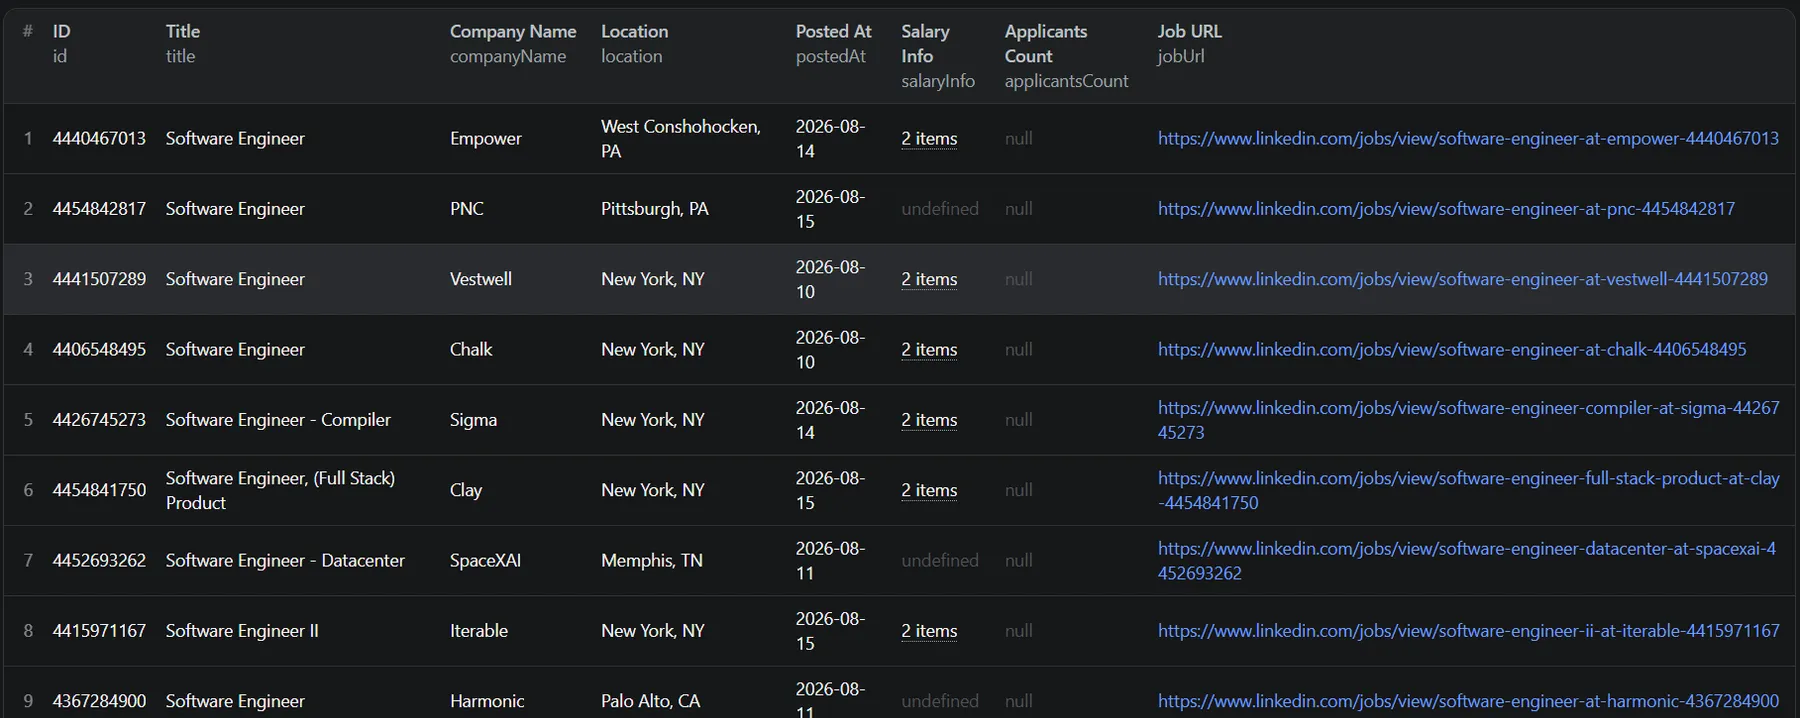
Task: Click the Harmonic company name cell
Action: (x=487, y=701)
